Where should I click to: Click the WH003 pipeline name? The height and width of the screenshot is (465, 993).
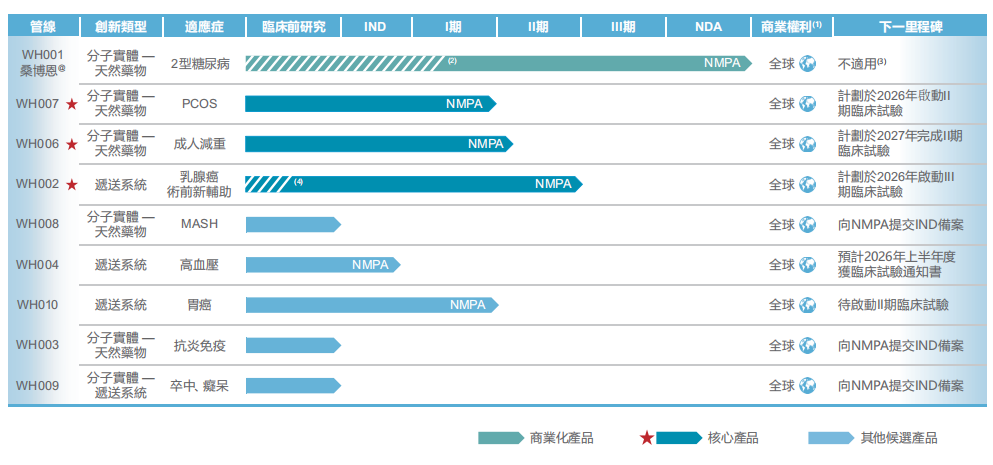click(37, 345)
